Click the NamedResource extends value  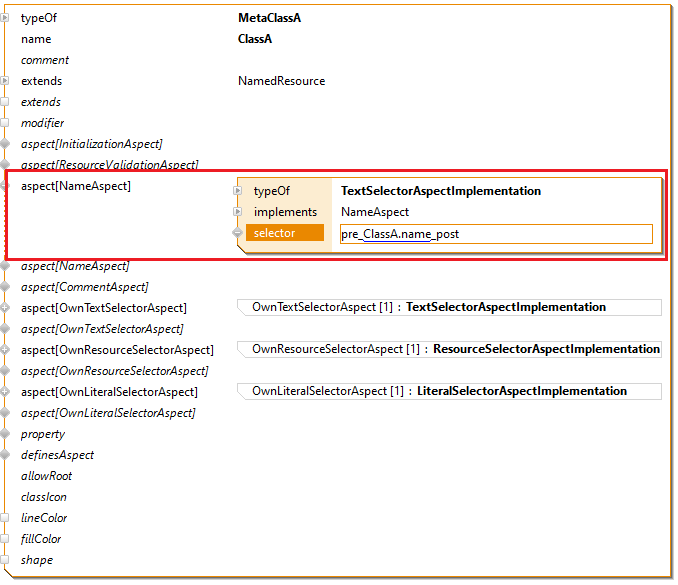(281, 81)
